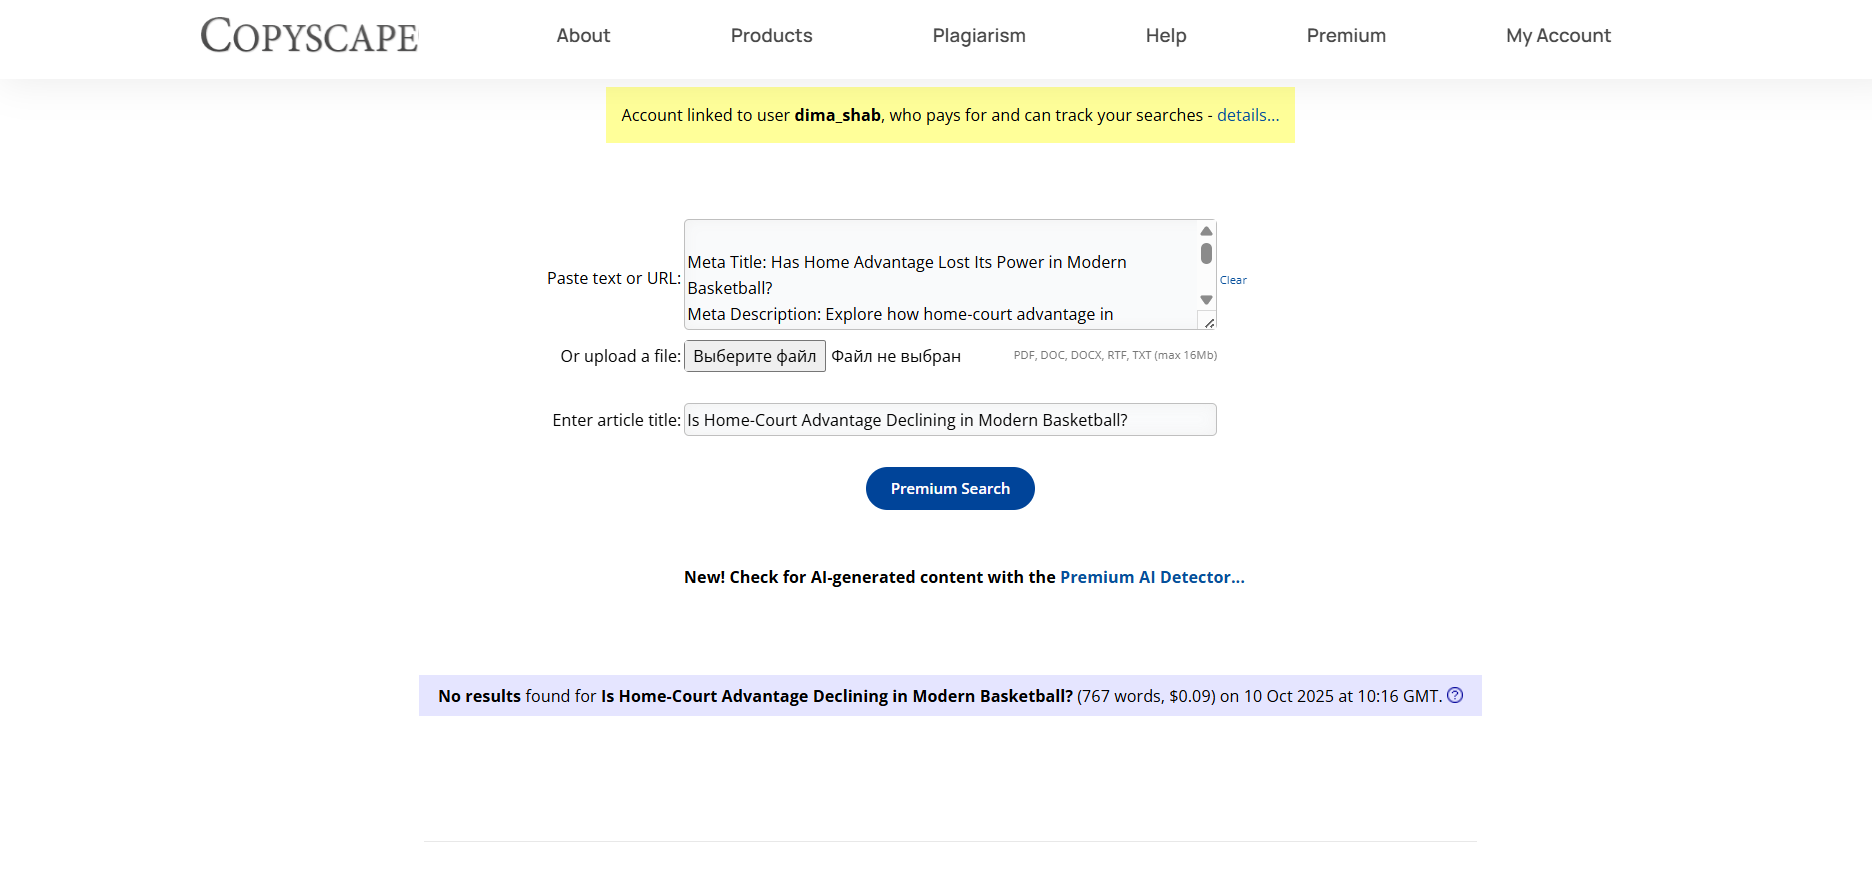Click the Copyscape logo

(309, 36)
